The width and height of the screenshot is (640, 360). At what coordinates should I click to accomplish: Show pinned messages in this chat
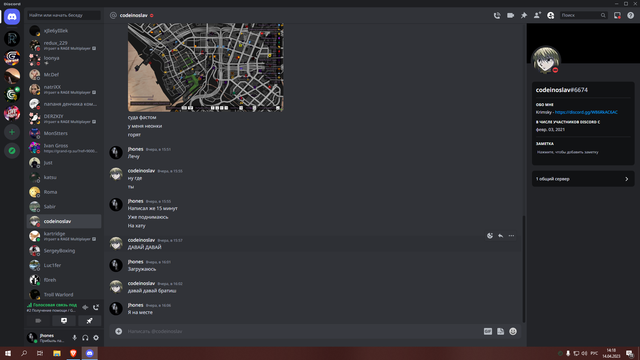(x=524, y=16)
